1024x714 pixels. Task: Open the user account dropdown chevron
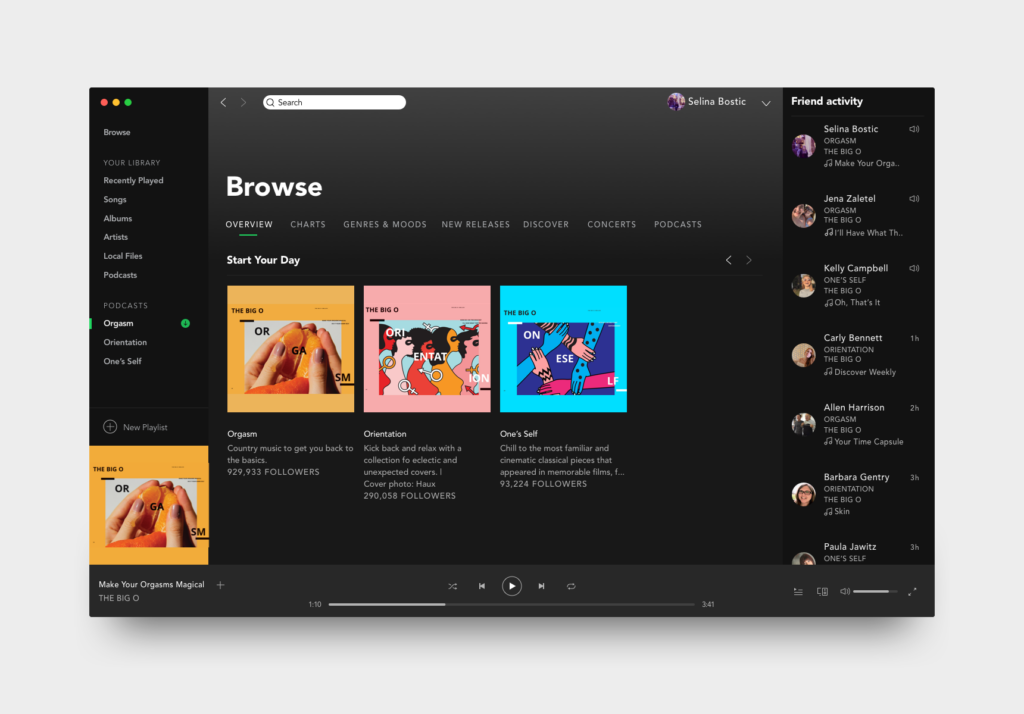click(x=766, y=103)
